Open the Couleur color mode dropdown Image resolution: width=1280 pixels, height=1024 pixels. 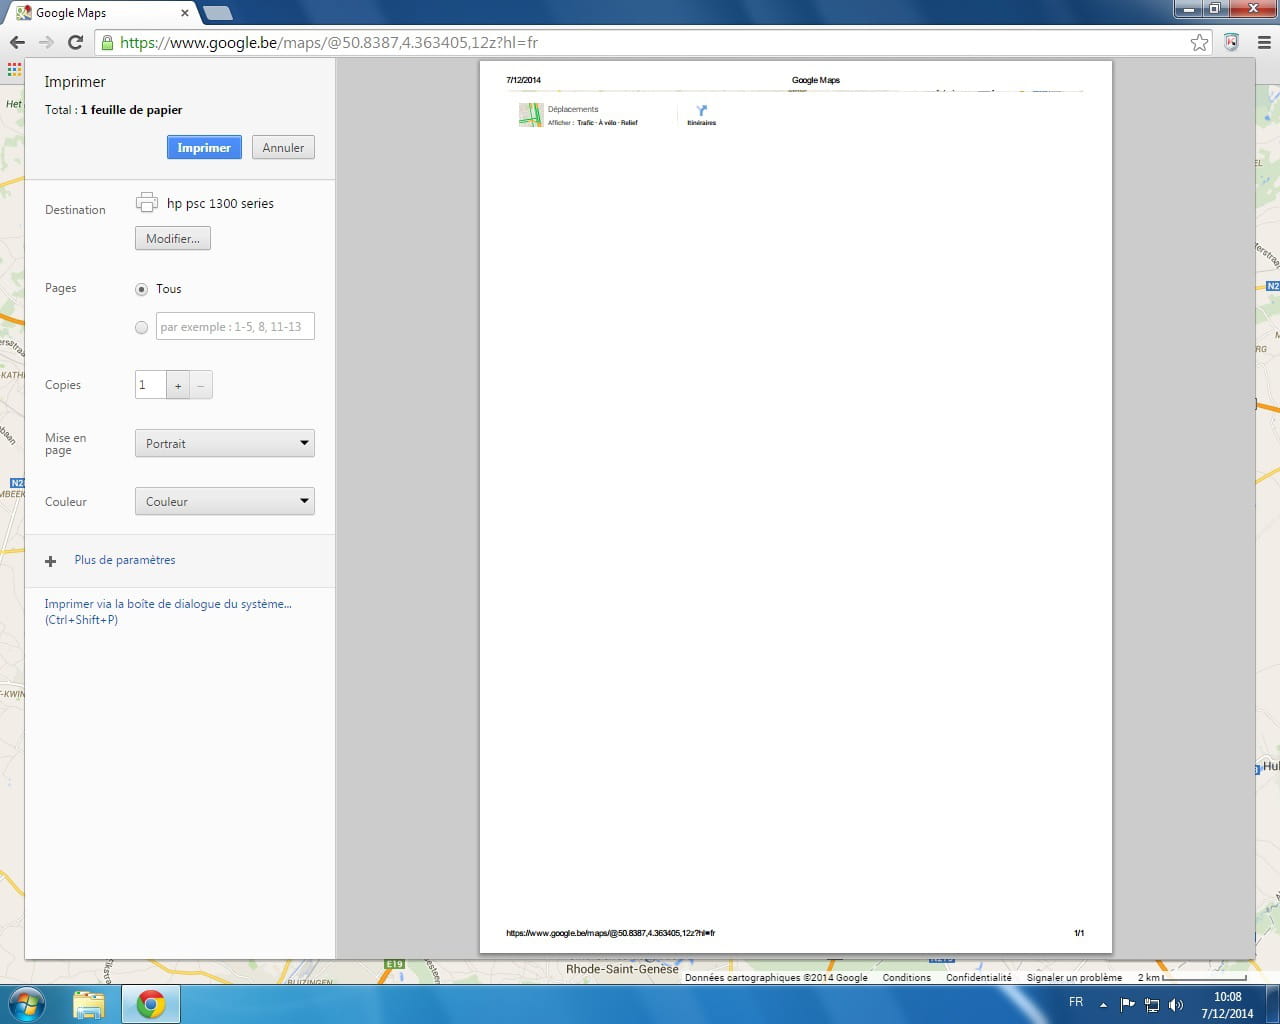click(x=224, y=502)
